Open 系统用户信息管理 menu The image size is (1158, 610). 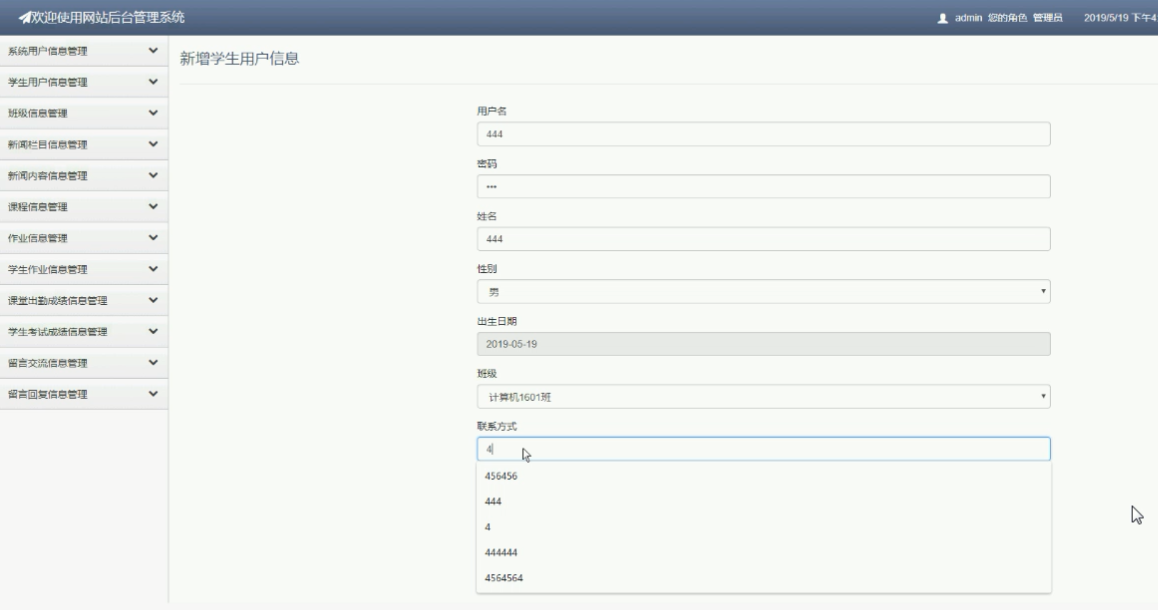click(x=83, y=51)
